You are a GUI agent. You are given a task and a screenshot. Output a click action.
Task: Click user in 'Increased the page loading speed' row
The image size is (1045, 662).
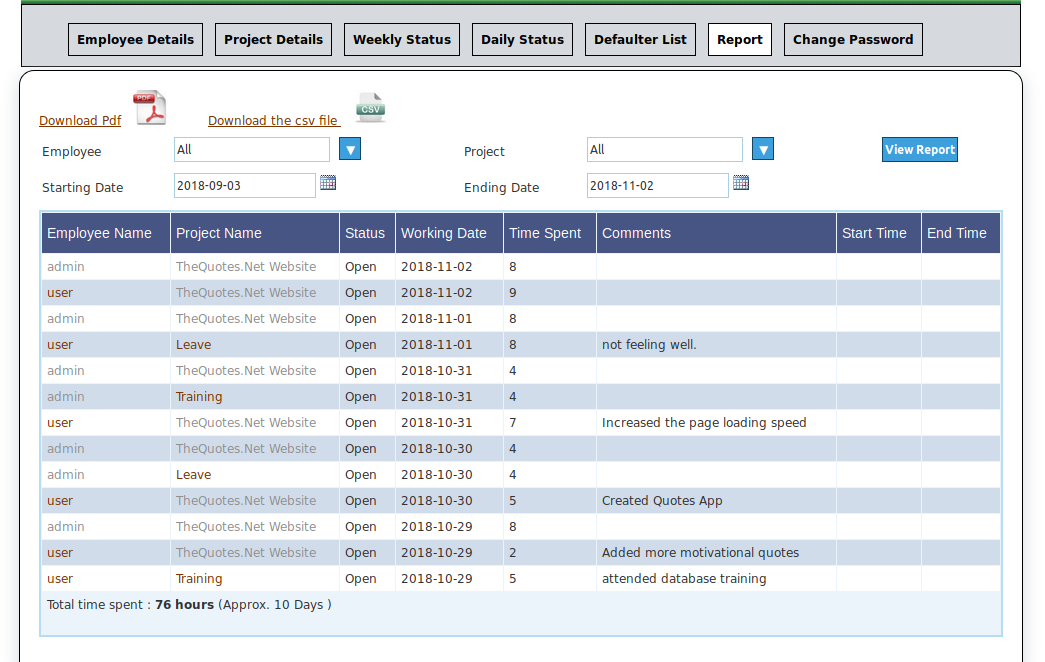coord(60,423)
